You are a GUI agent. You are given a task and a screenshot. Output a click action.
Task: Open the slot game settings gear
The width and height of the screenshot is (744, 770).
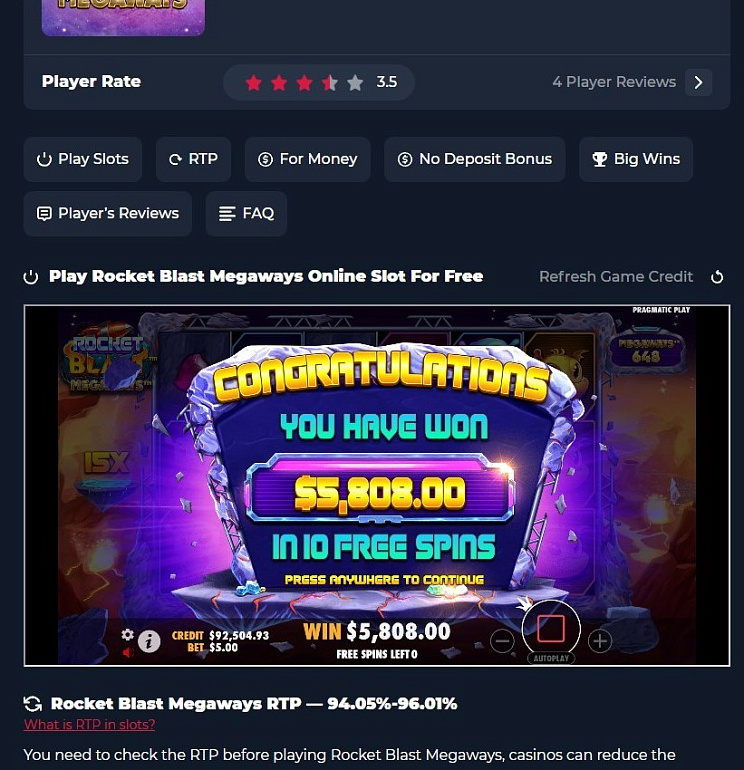[127, 634]
